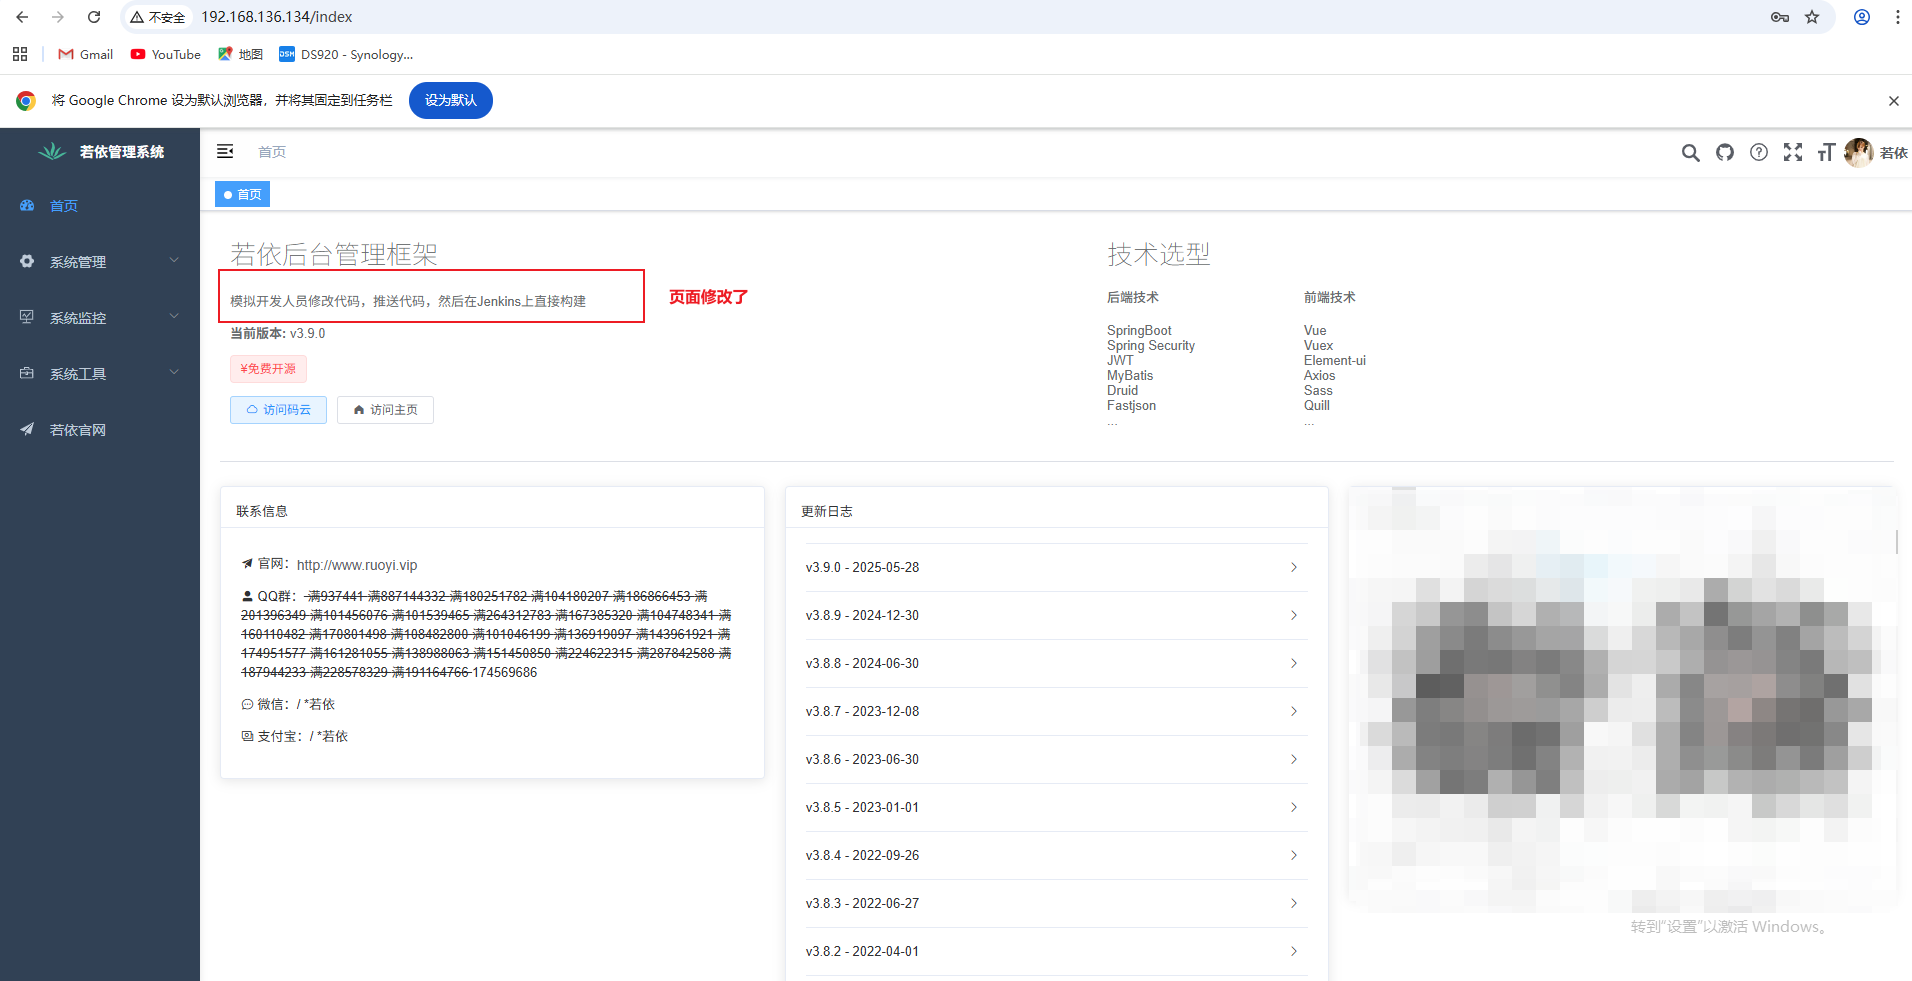Open the Chrome profile icon
The height and width of the screenshot is (981, 1912).
pyautogui.click(x=1862, y=17)
